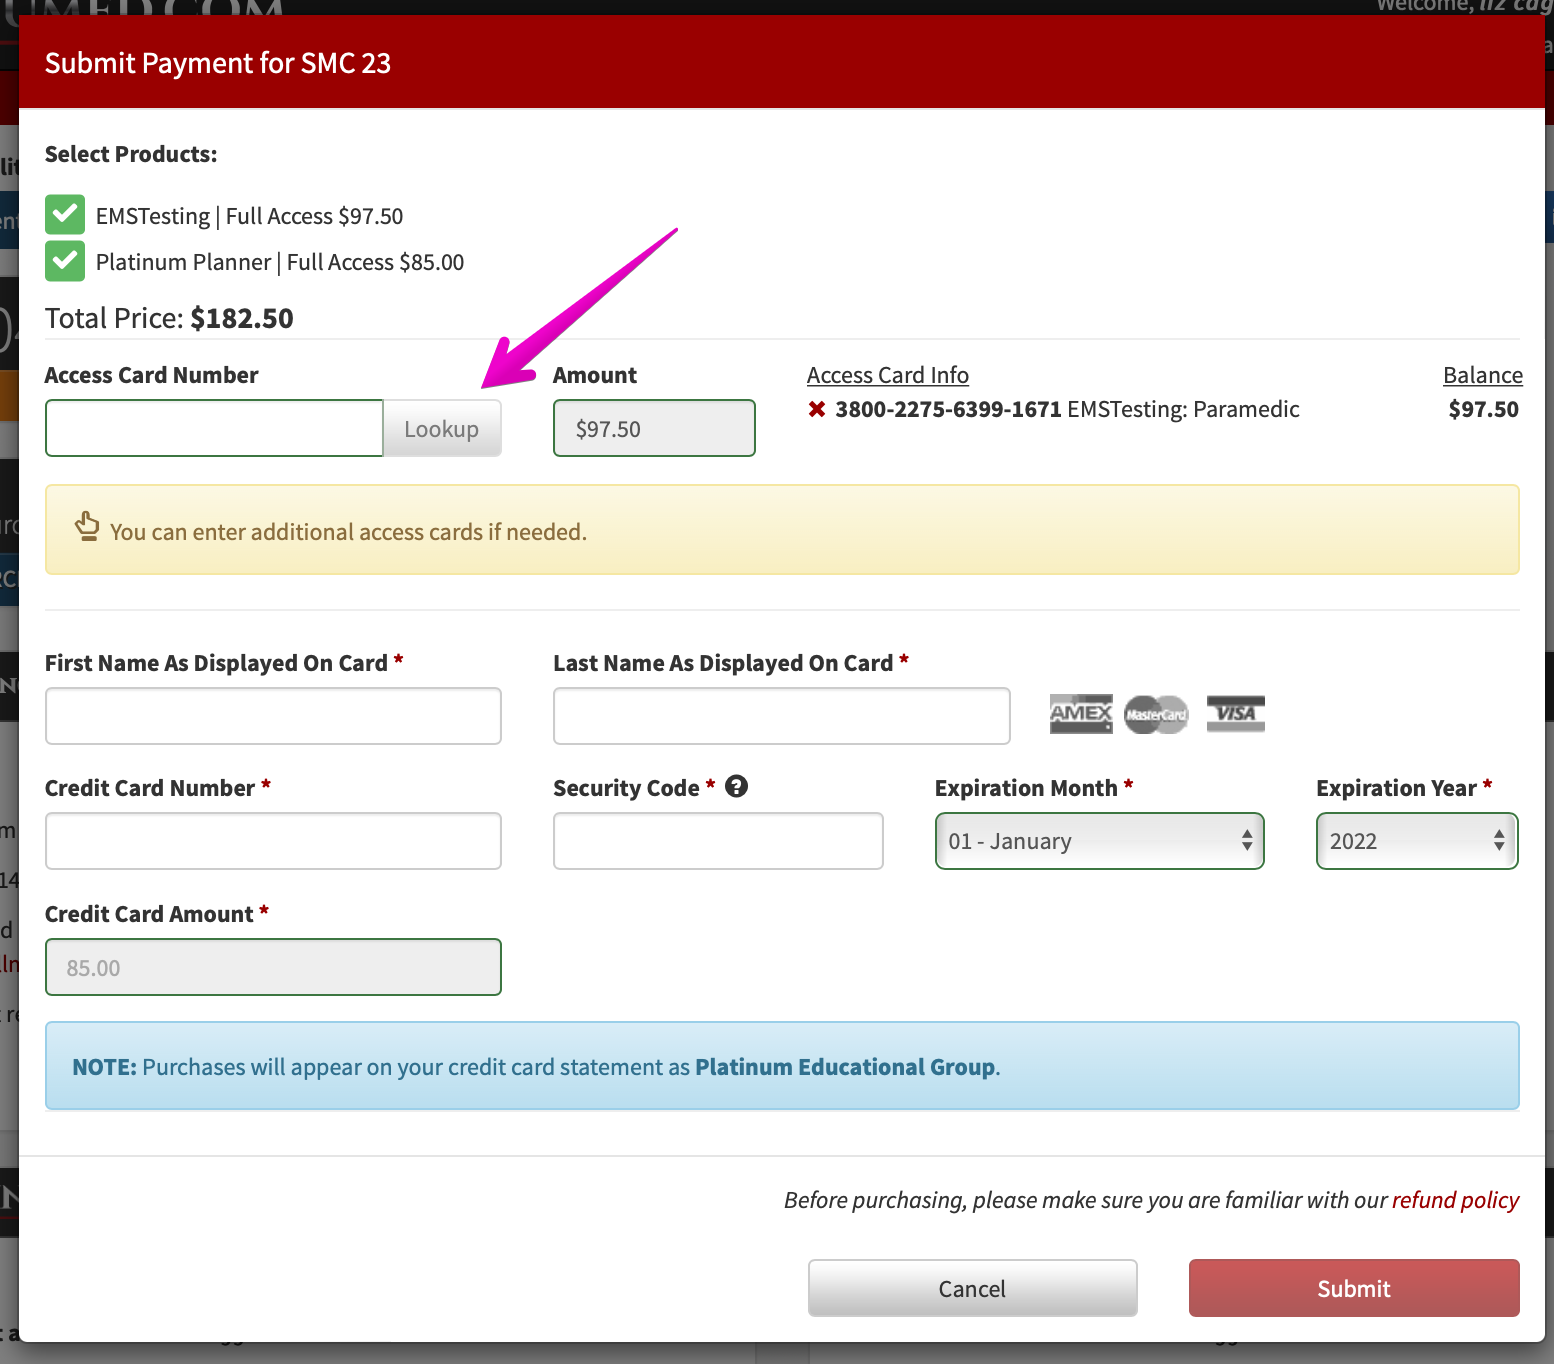Remove access card 3800-2275-6399-1671 via red X
Viewport: 1554px width, 1364px height.
coord(817,408)
